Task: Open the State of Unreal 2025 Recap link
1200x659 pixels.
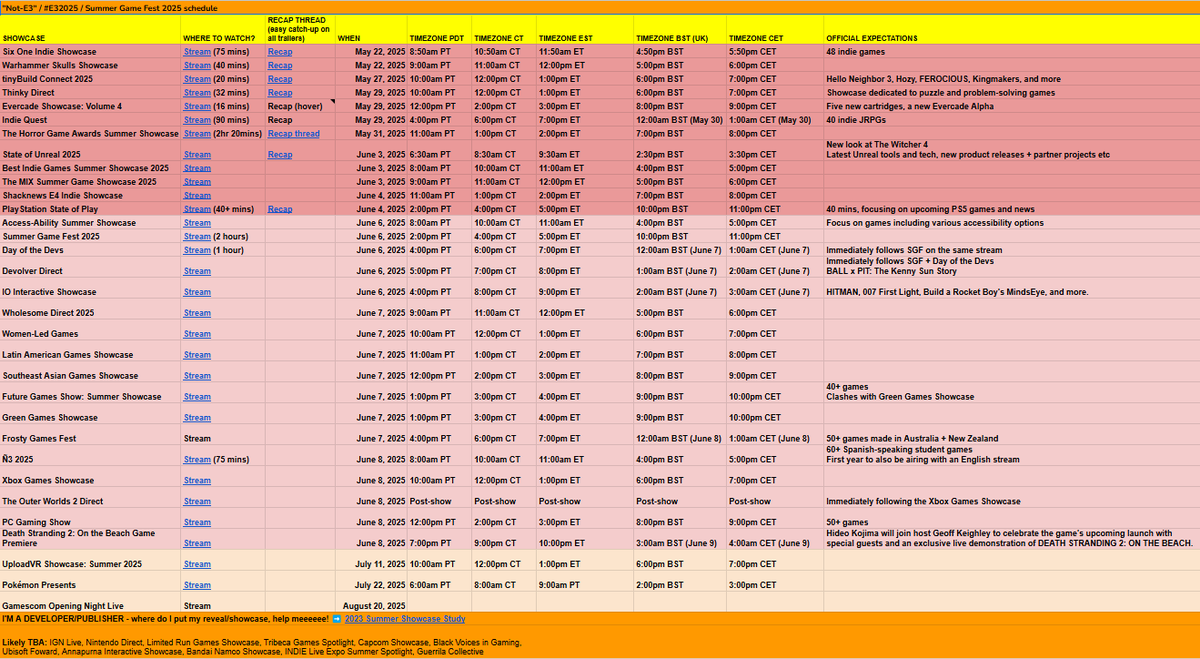Action: point(280,155)
